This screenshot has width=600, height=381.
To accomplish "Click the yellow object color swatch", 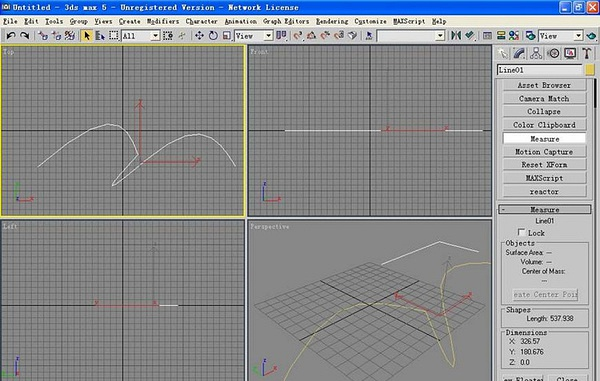I will 590,70.
